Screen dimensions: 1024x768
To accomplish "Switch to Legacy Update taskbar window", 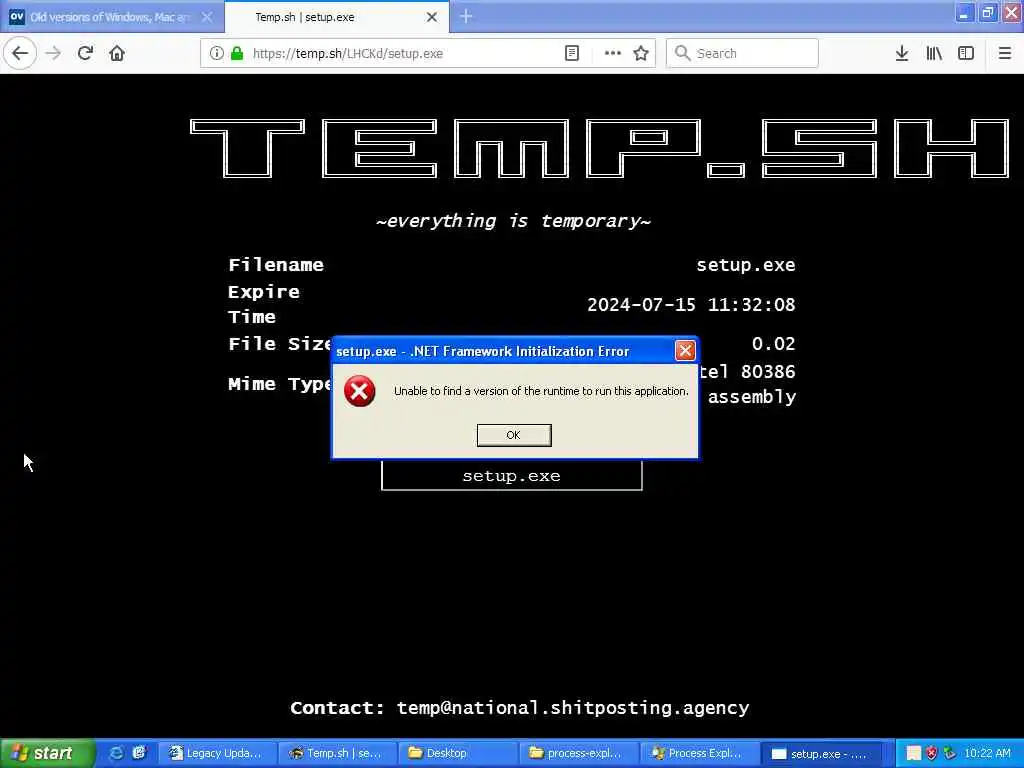I will [x=217, y=754].
